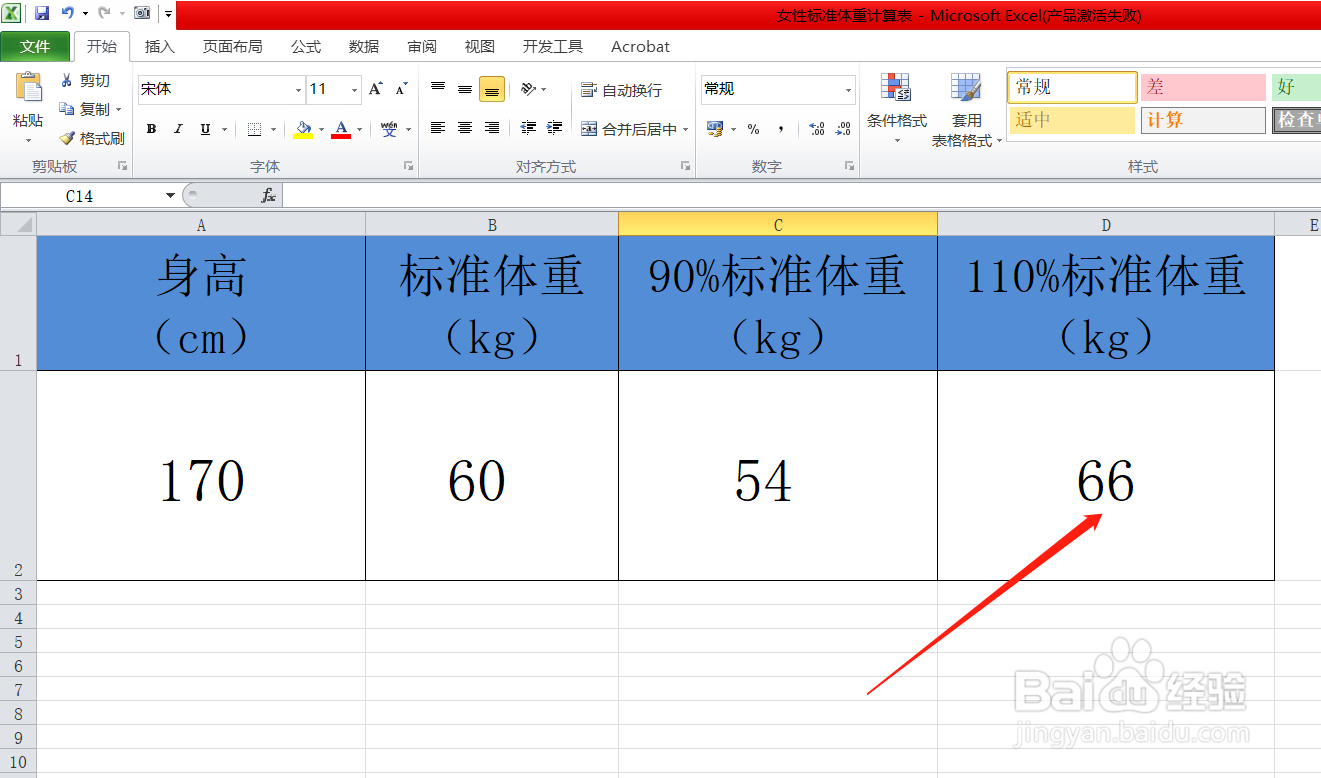Align text right
The image size is (1321, 778).
point(492,128)
